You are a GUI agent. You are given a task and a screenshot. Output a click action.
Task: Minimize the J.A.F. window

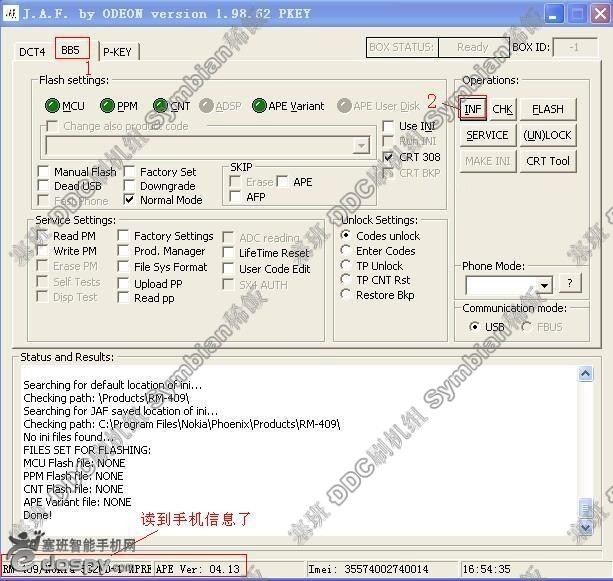pos(553,14)
